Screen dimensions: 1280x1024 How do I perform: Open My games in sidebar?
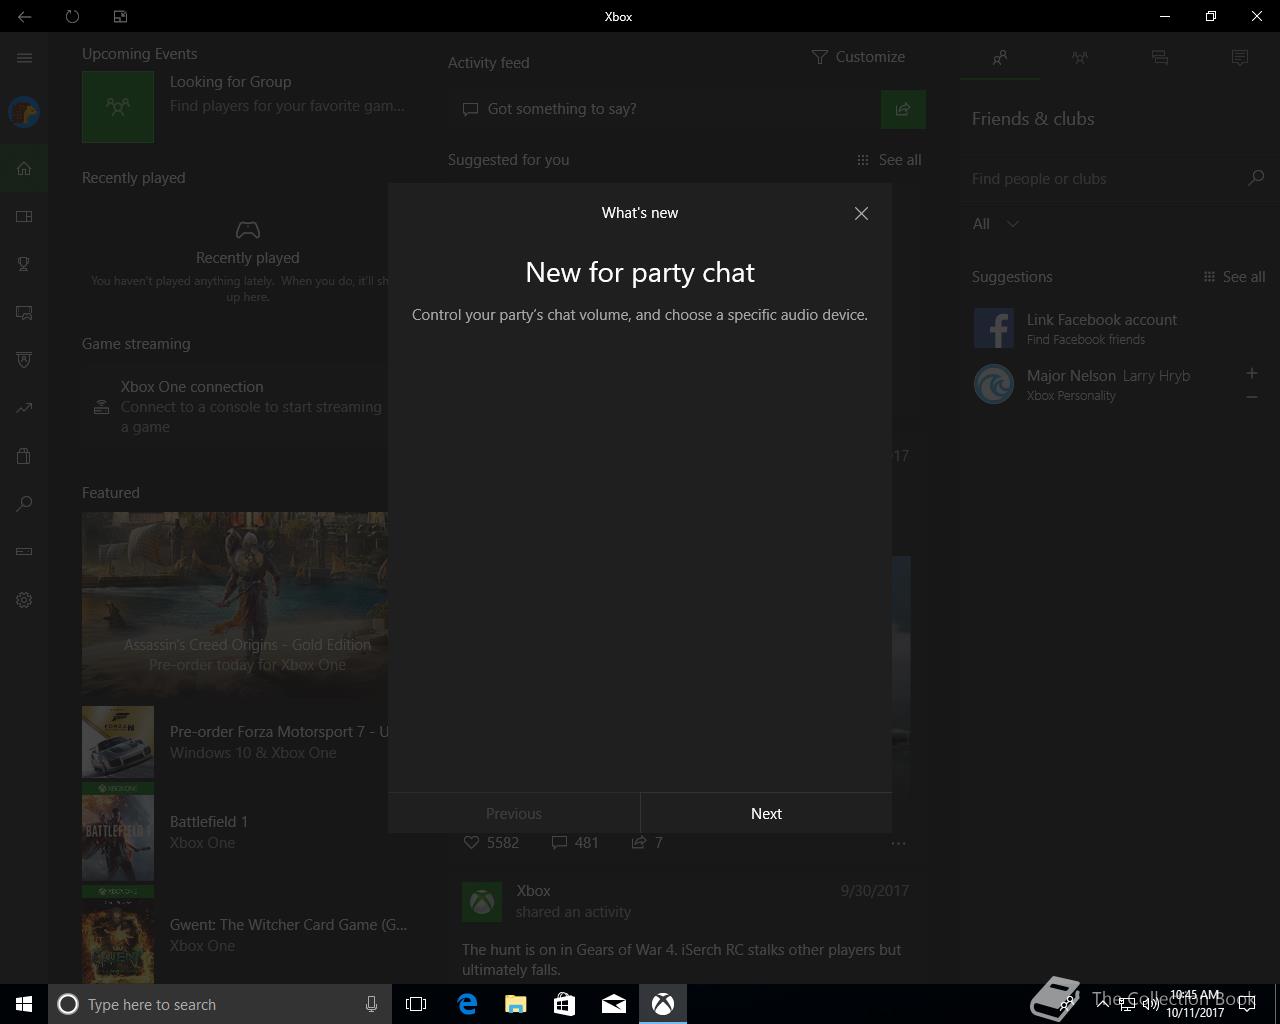tap(24, 216)
